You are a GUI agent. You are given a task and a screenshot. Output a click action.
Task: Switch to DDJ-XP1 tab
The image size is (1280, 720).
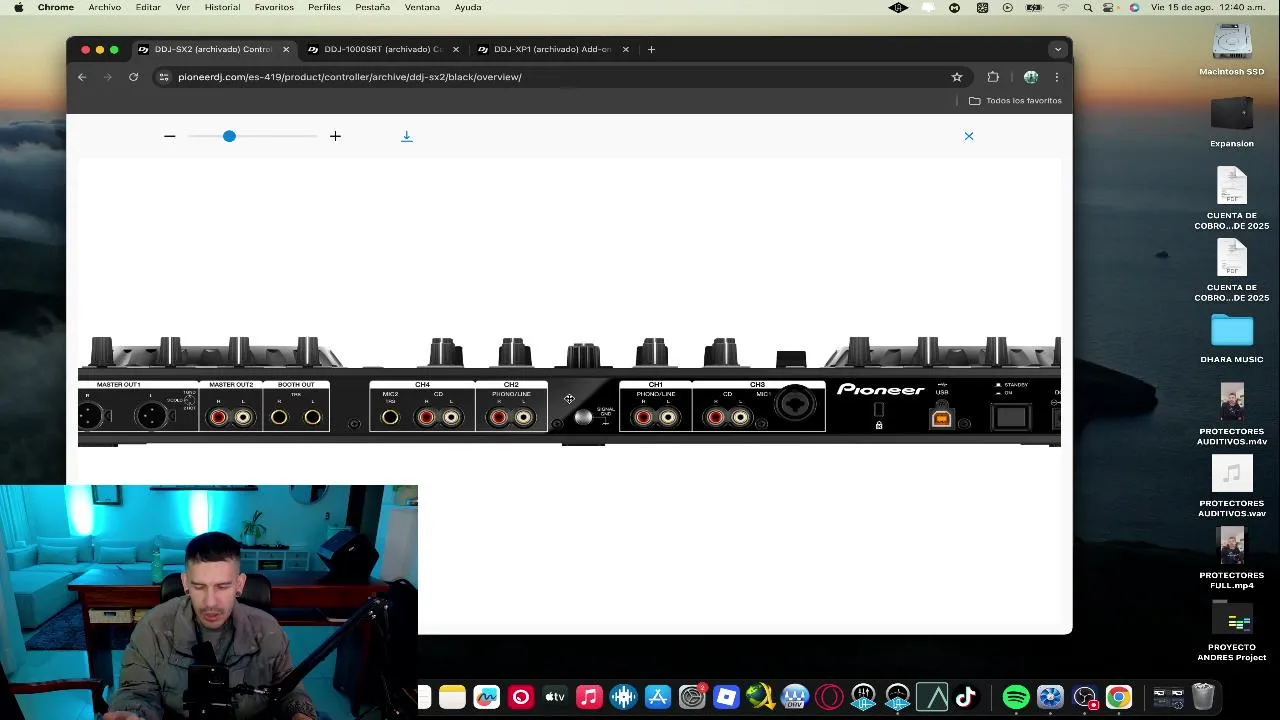point(553,49)
